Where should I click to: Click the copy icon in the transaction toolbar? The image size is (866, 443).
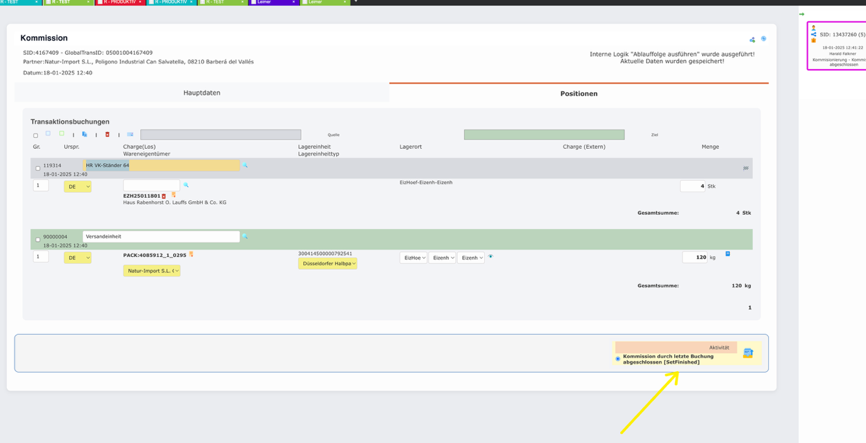[x=84, y=134]
